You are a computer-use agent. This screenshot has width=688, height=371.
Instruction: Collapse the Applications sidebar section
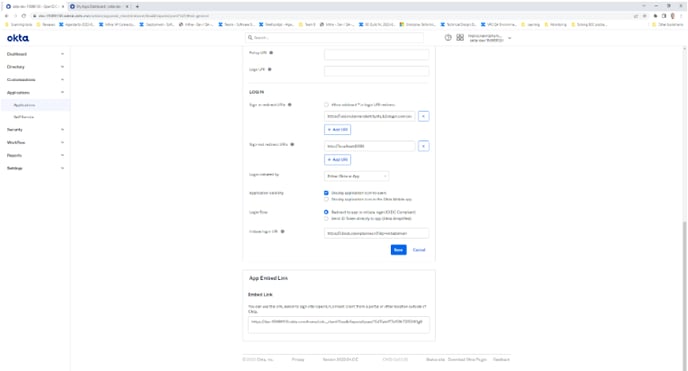tap(35, 93)
